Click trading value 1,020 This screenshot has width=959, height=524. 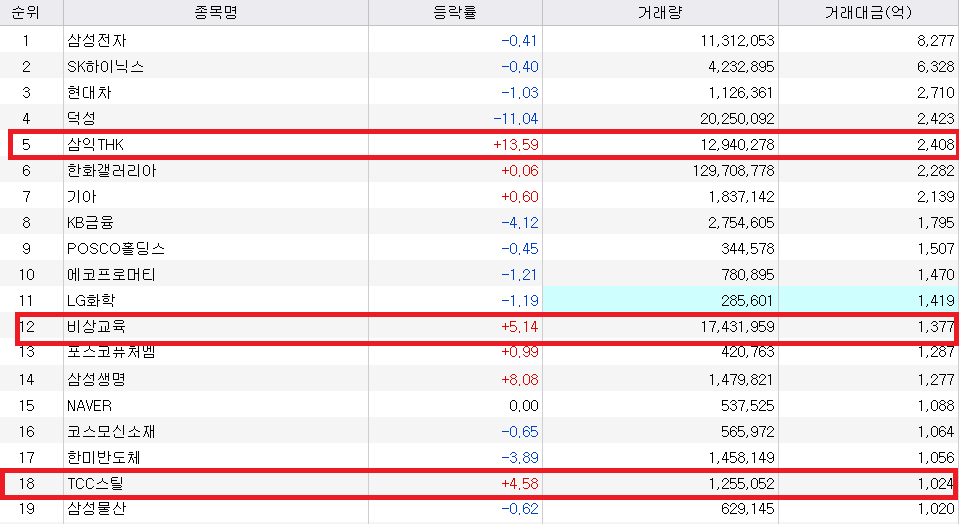936,509
